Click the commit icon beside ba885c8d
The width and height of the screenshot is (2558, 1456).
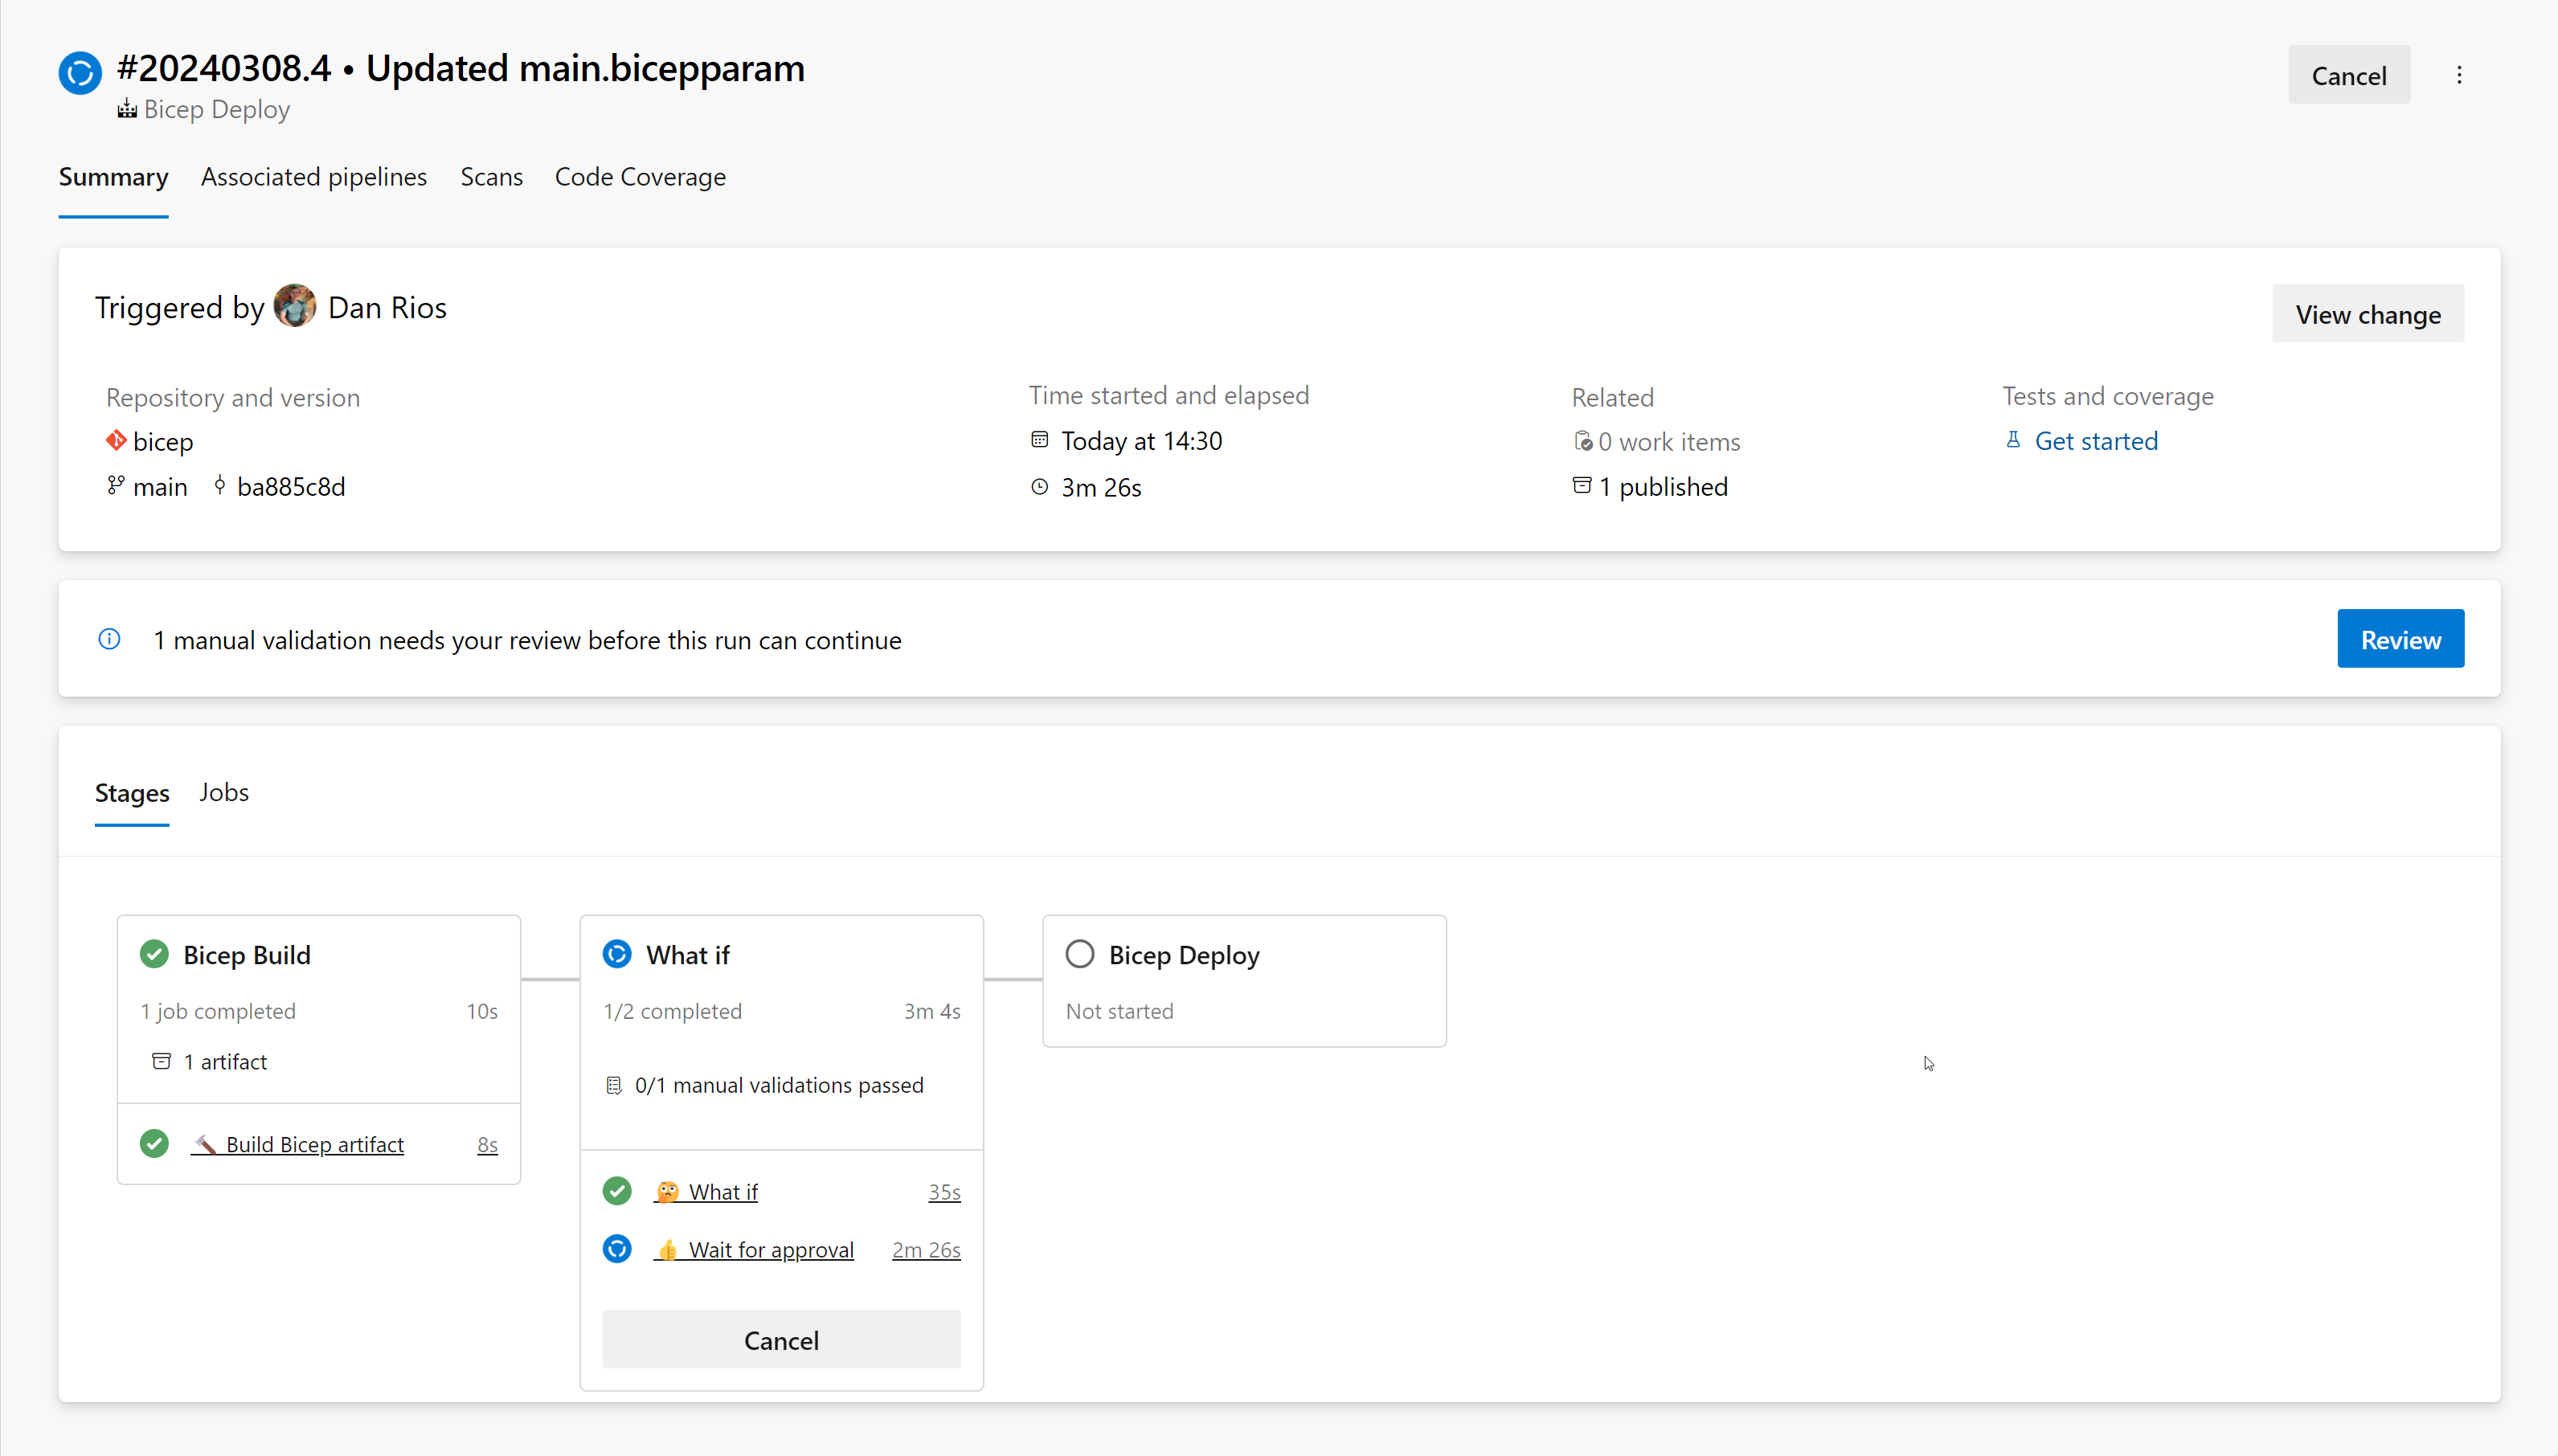[220, 486]
